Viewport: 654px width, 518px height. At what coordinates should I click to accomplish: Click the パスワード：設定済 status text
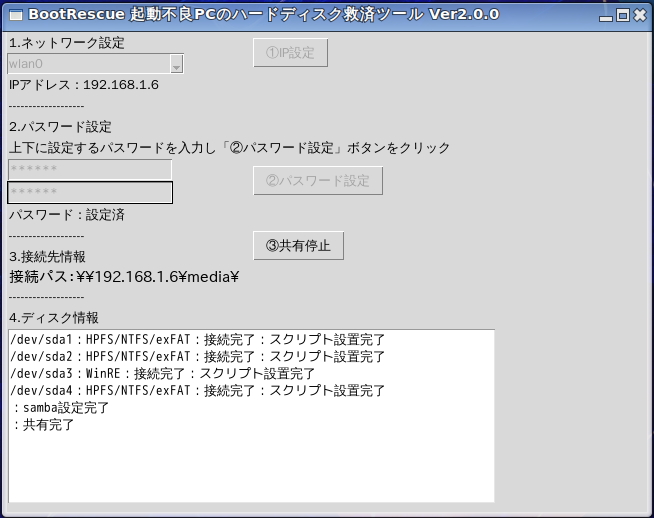coord(67,215)
